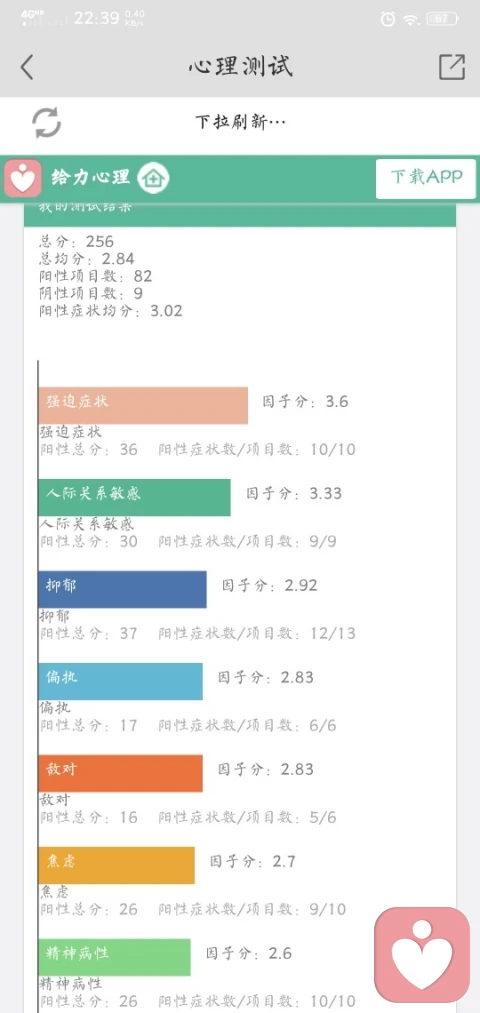Click the circular refresh arrows icon
This screenshot has width=480, height=1013.
[47, 122]
